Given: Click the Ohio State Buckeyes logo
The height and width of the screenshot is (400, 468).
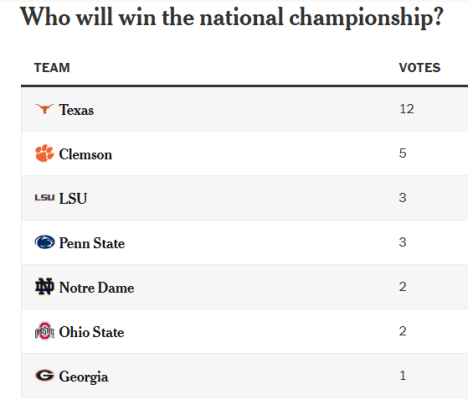Looking at the screenshot, I should [44, 331].
